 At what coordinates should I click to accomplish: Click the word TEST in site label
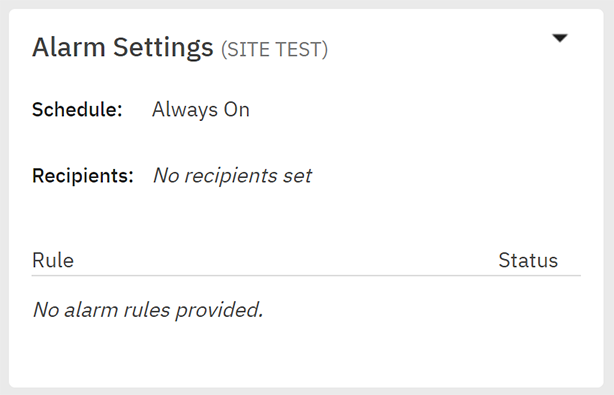(x=300, y=50)
